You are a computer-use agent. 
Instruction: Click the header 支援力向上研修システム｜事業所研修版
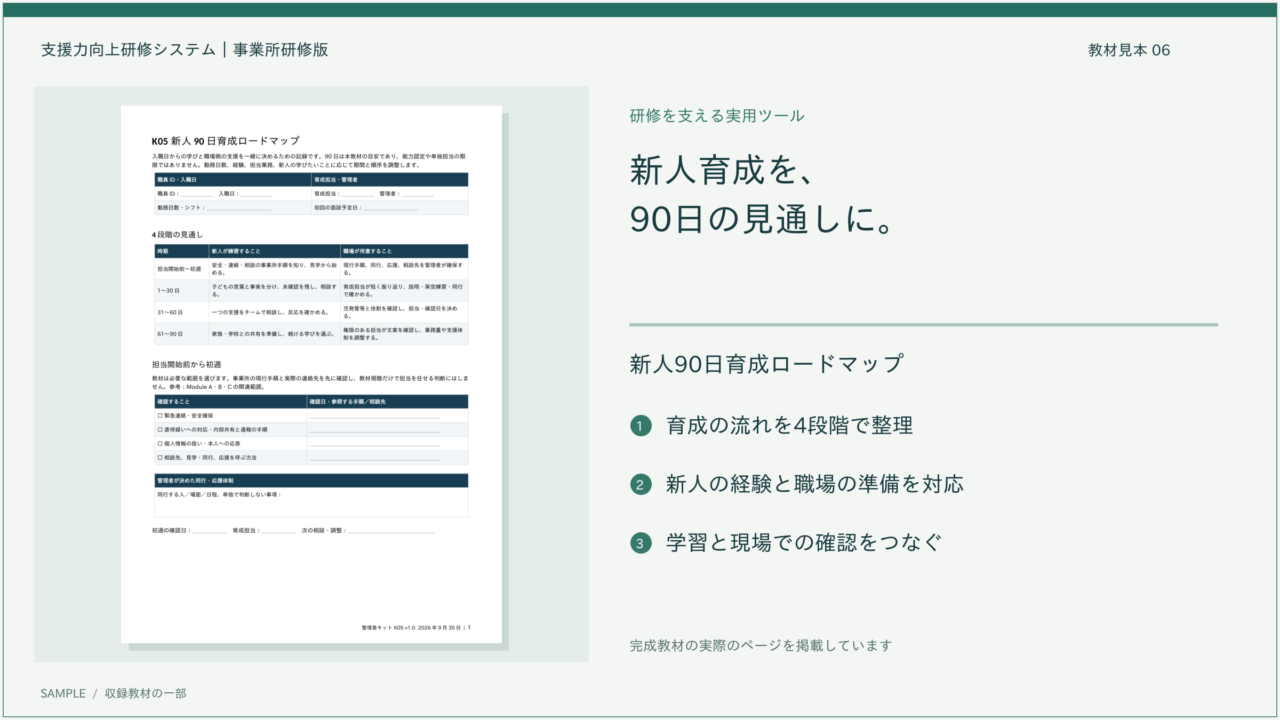tap(185, 50)
